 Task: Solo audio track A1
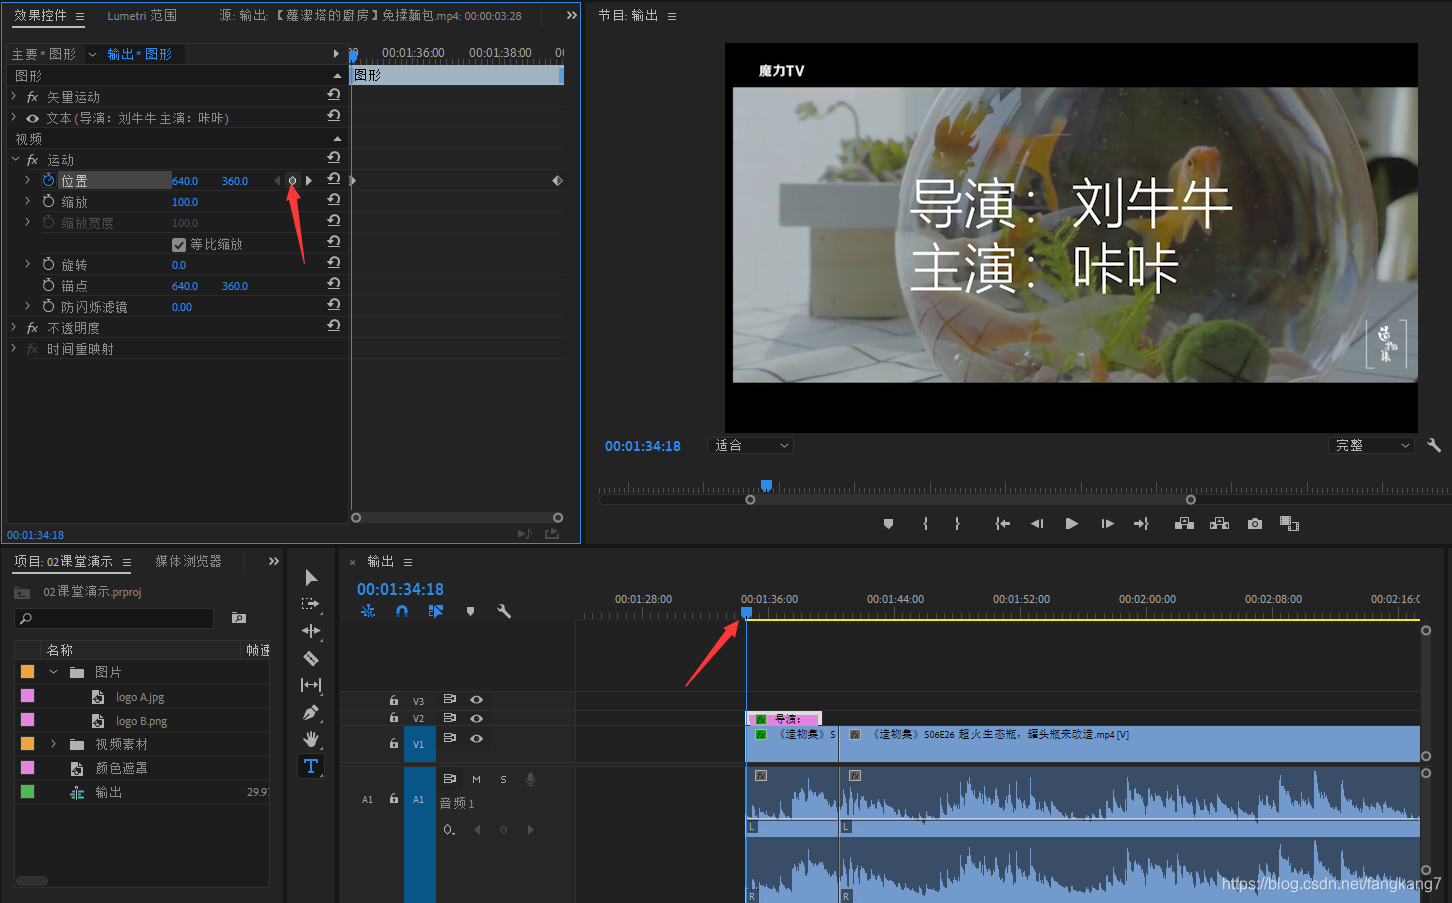point(503,779)
